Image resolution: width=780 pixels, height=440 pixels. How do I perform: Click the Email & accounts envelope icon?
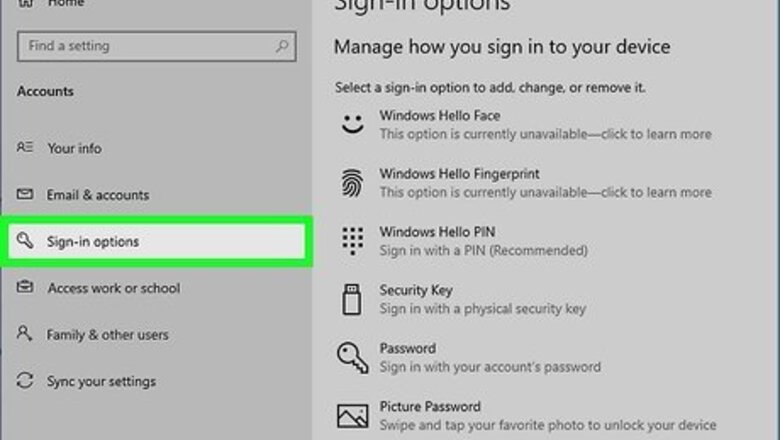coord(26,195)
